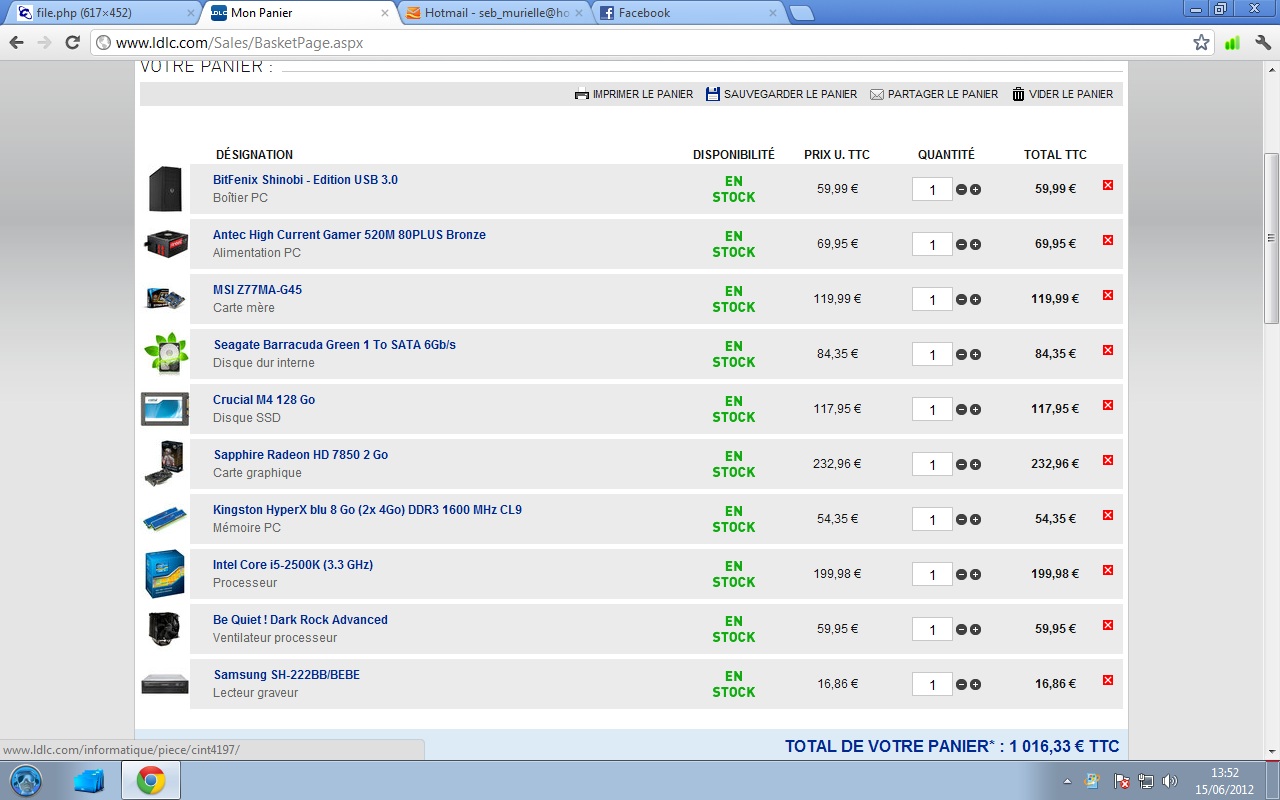This screenshot has height=800, width=1280.
Task: Click the Vider le panier trash icon
Action: pyautogui.click(x=1018, y=94)
